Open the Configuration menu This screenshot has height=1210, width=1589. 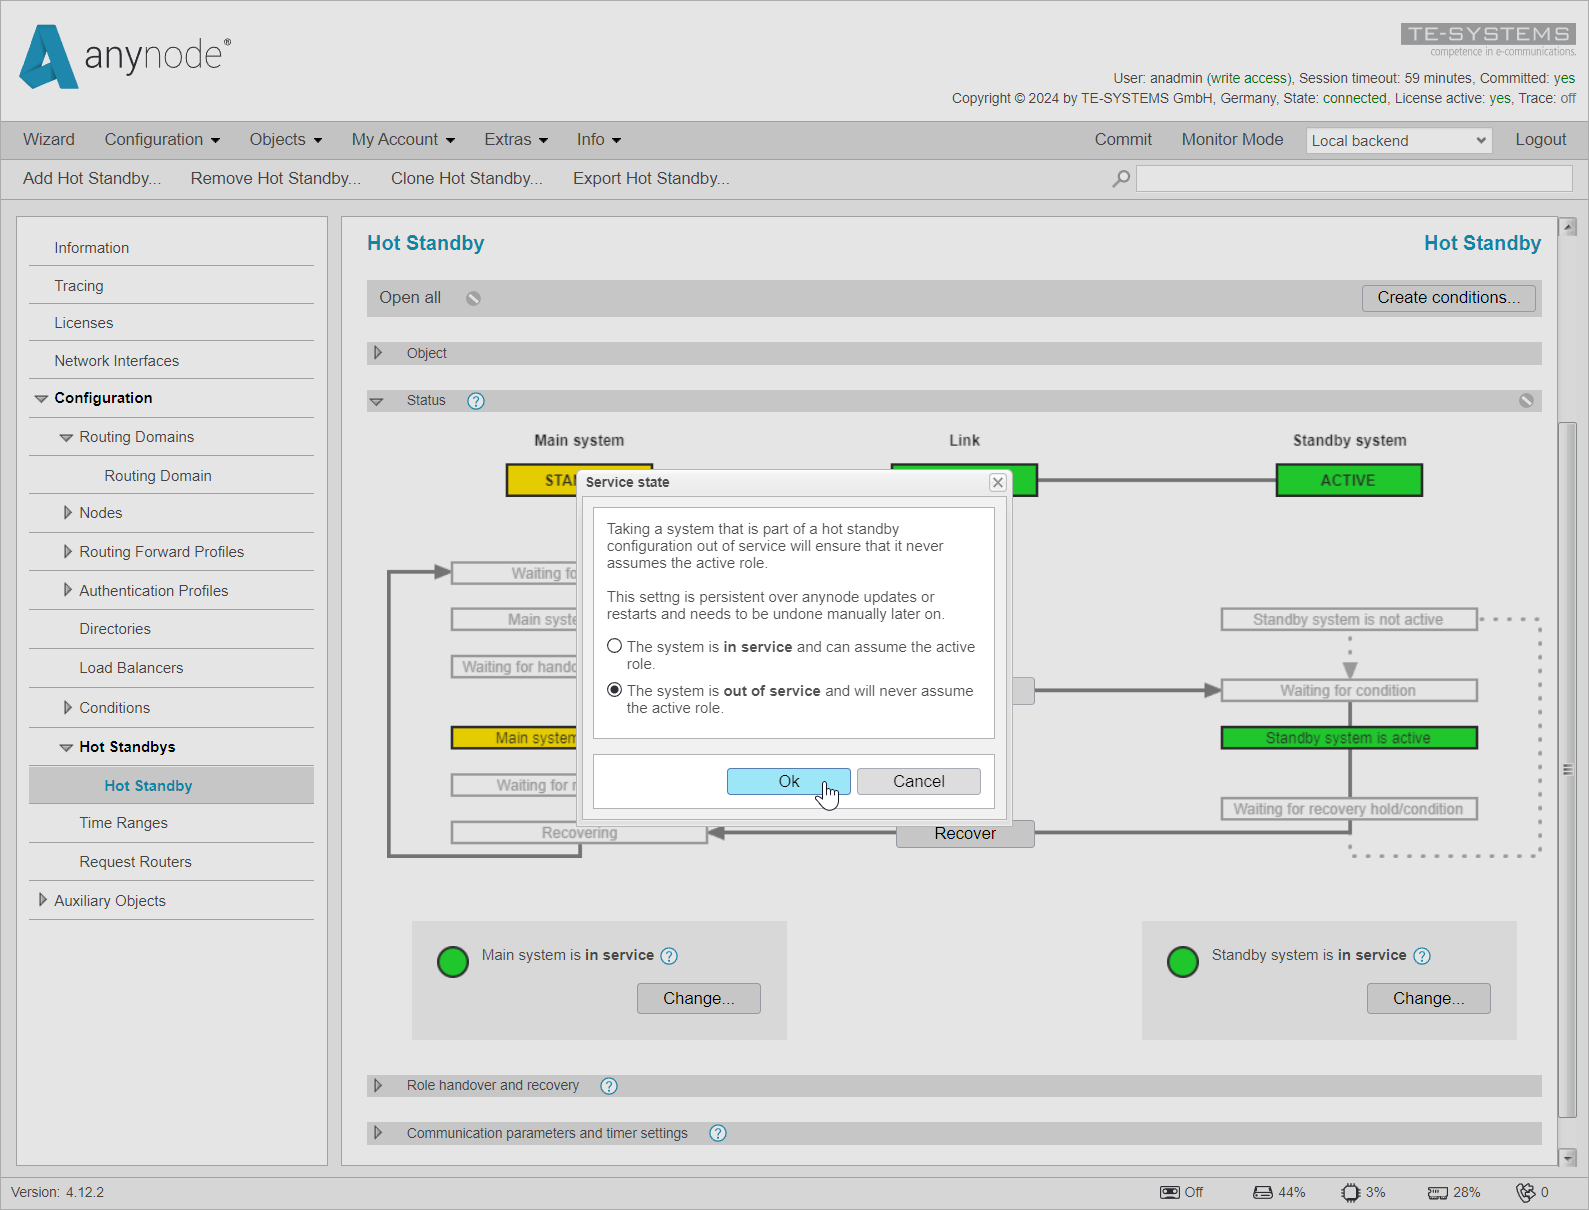(162, 140)
